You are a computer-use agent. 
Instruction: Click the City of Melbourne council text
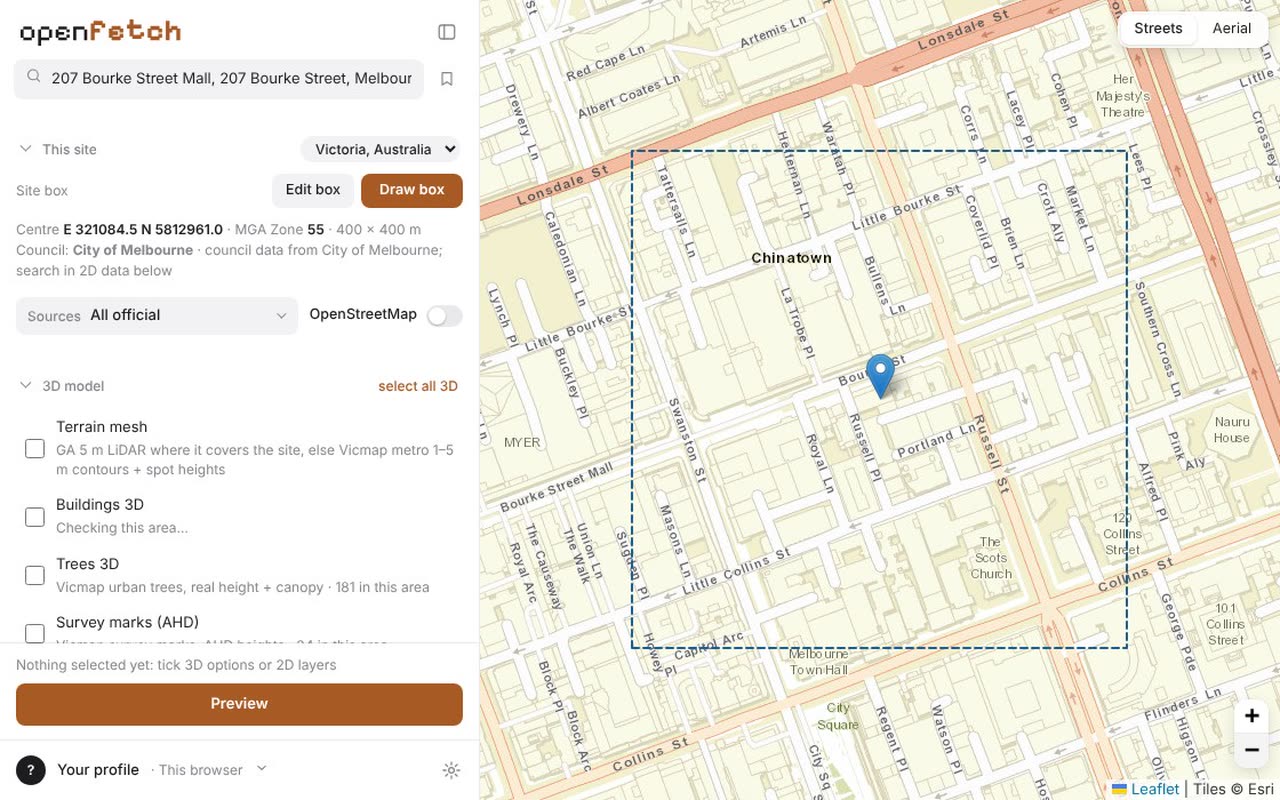click(x=133, y=250)
